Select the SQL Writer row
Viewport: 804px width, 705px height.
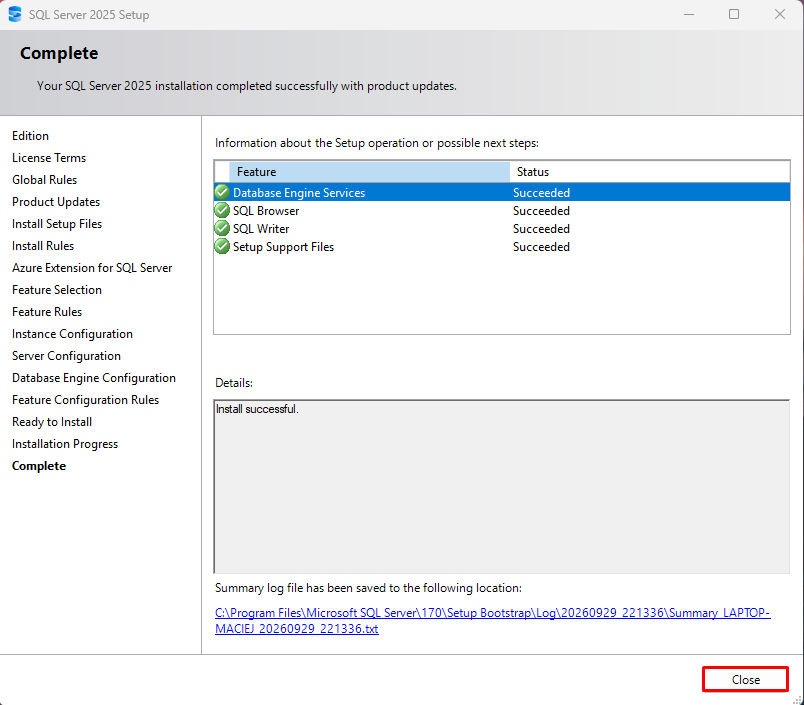click(502, 229)
